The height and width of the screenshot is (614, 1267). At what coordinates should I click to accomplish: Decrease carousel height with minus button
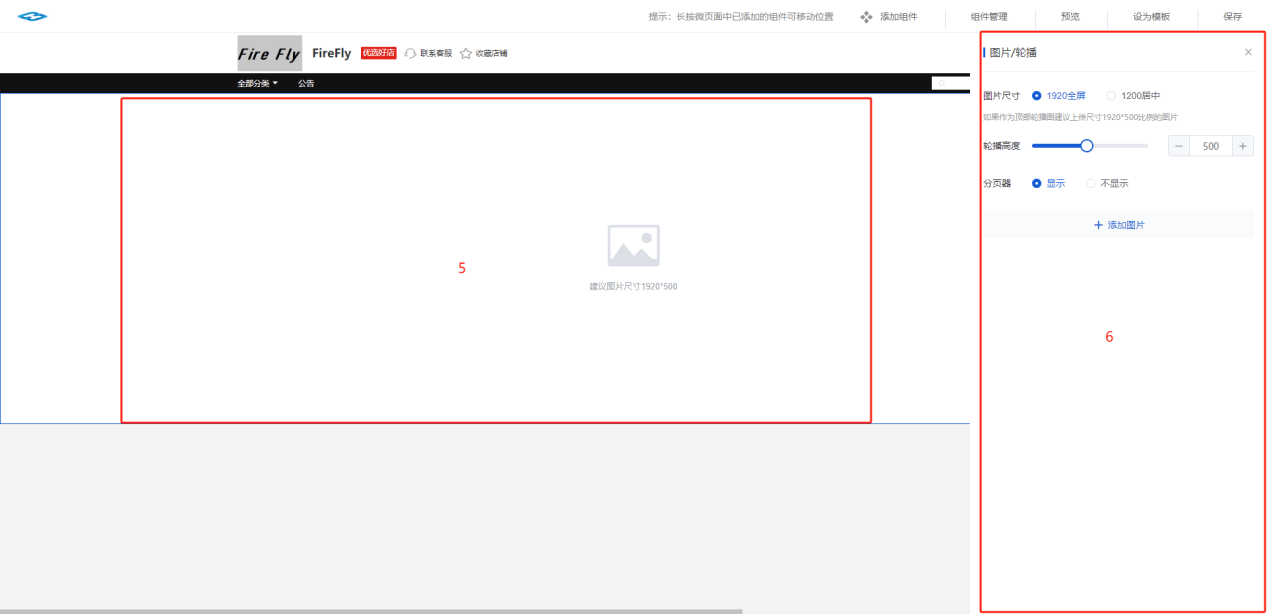click(1179, 146)
